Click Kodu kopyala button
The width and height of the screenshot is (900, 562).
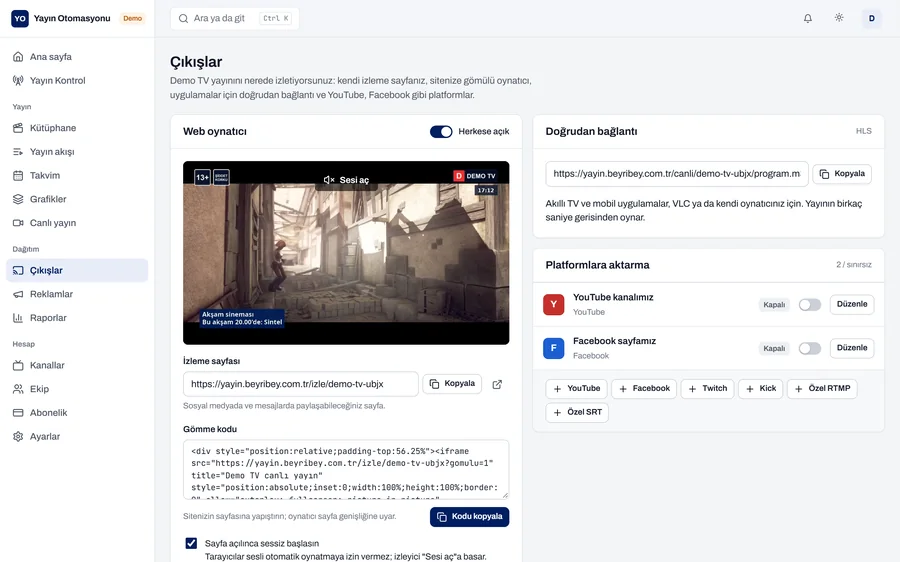(x=470, y=517)
